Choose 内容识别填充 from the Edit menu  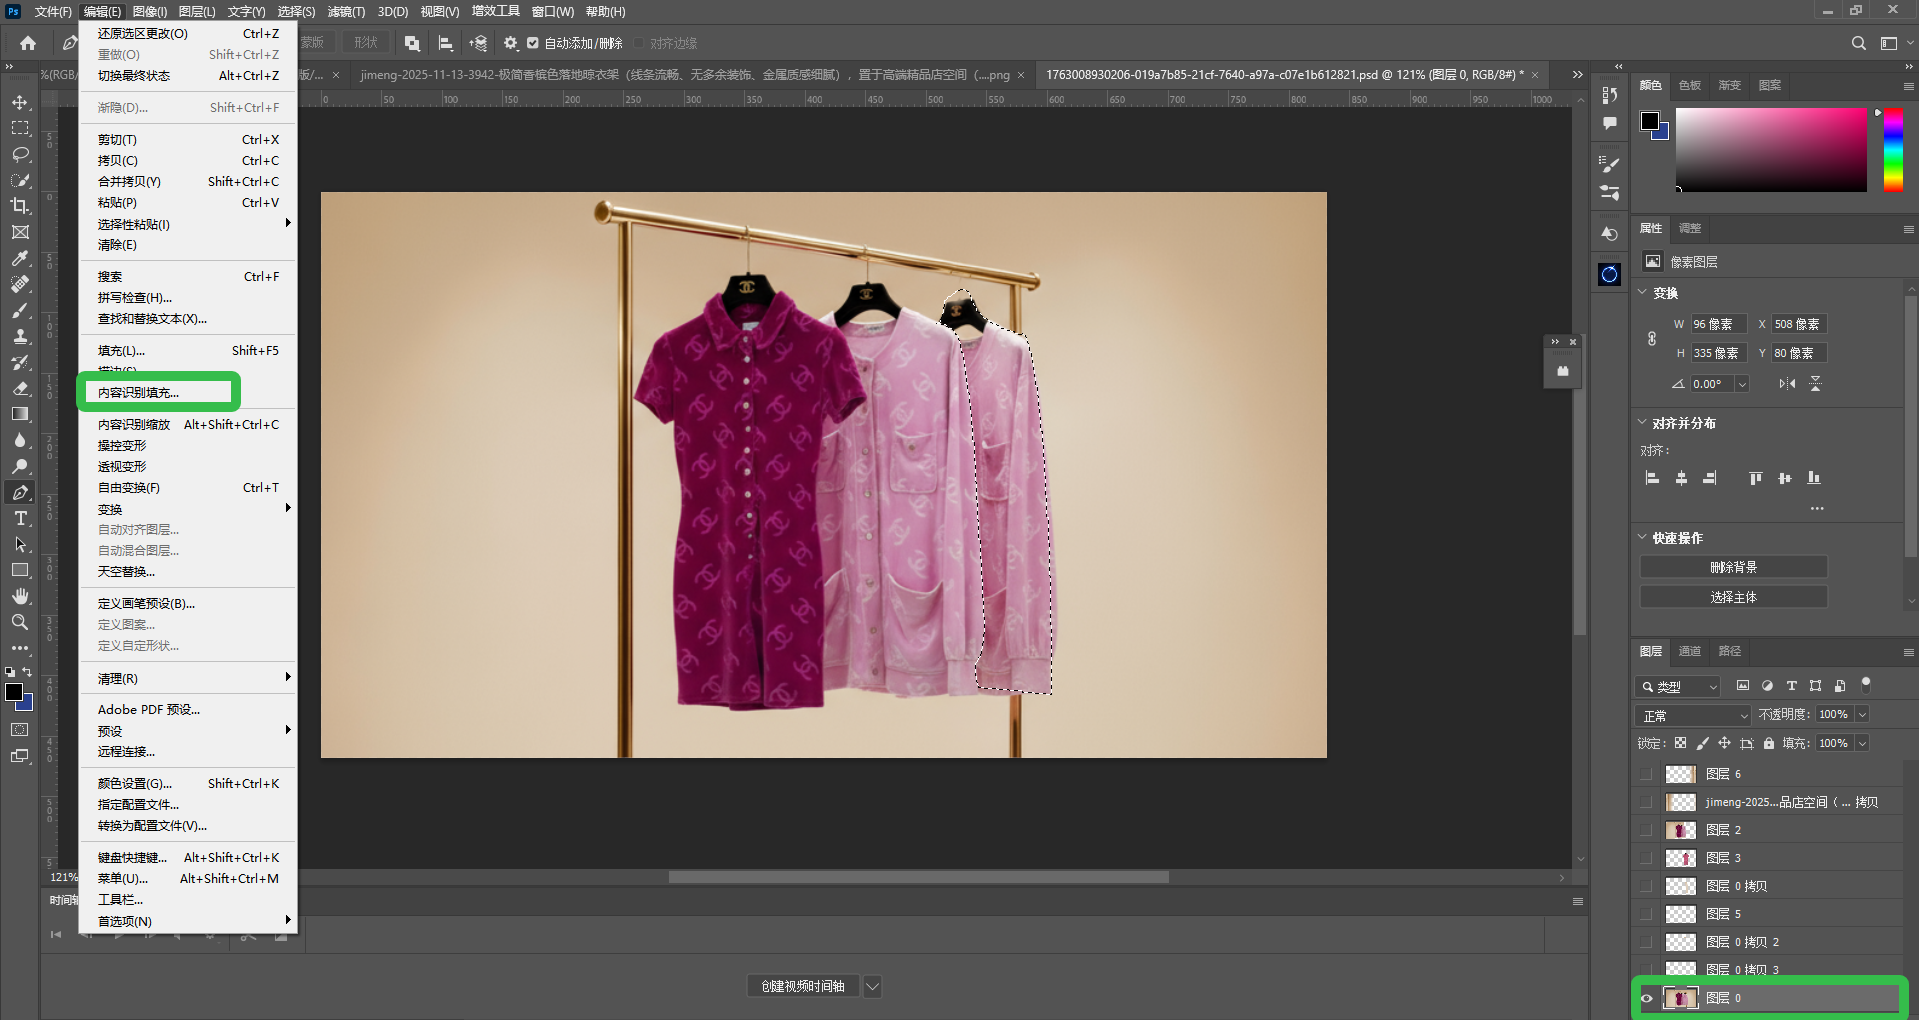click(138, 393)
